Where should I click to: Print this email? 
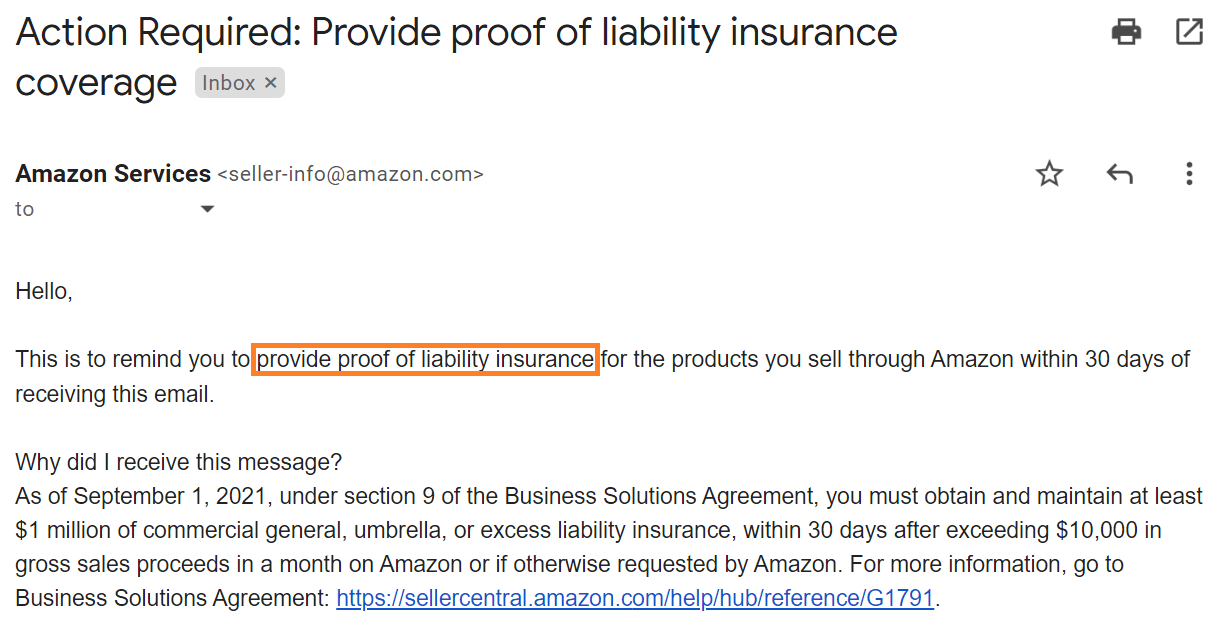click(1126, 31)
